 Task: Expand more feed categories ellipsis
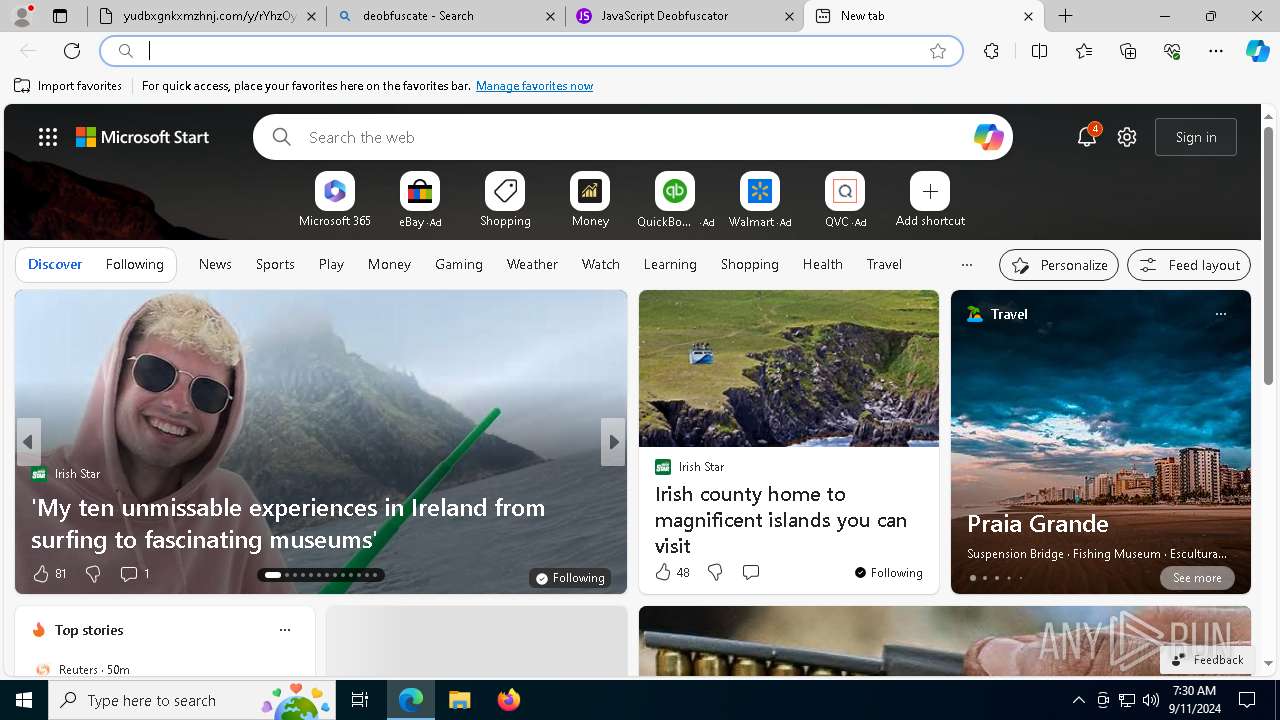pyautogui.click(x=966, y=265)
